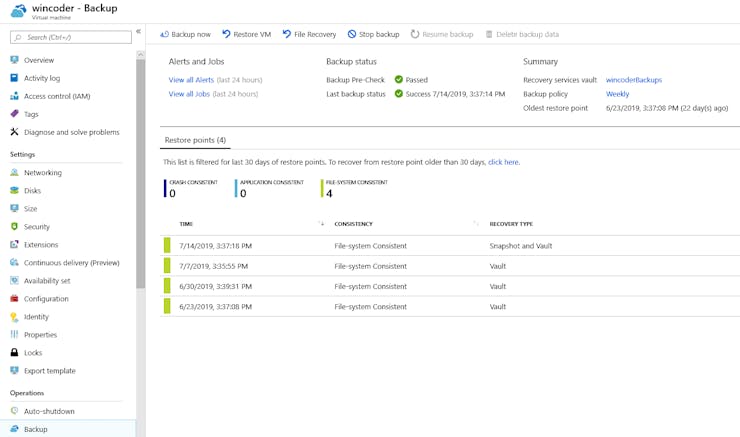This screenshot has height=437, width=740.
Task: Open Networking settings in the sidebar
Action: (x=42, y=173)
